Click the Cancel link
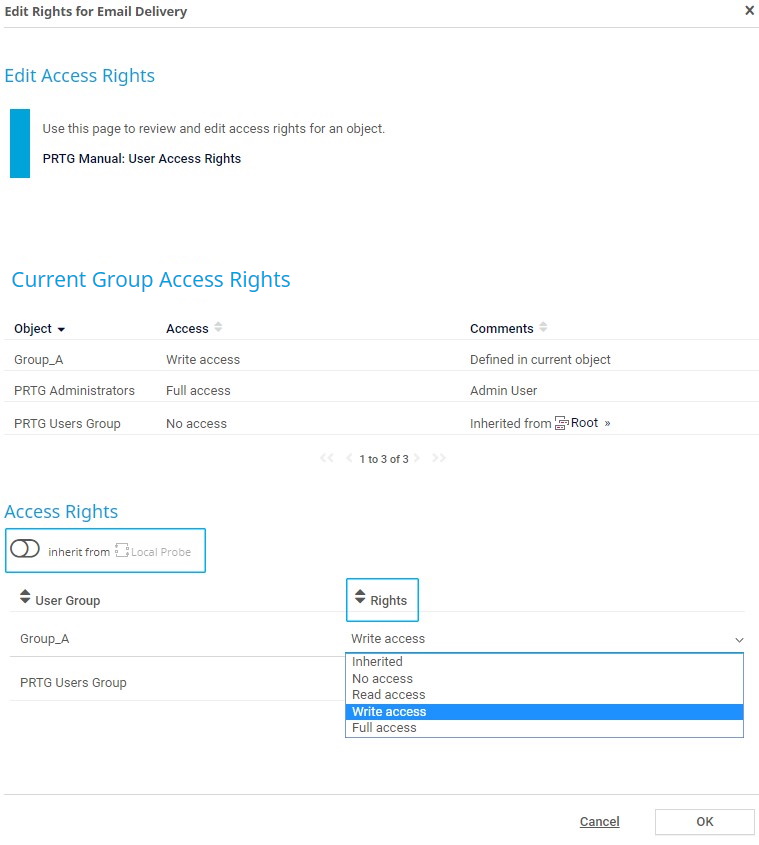Screen dimensions: 759x845 pyautogui.click(x=599, y=822)
